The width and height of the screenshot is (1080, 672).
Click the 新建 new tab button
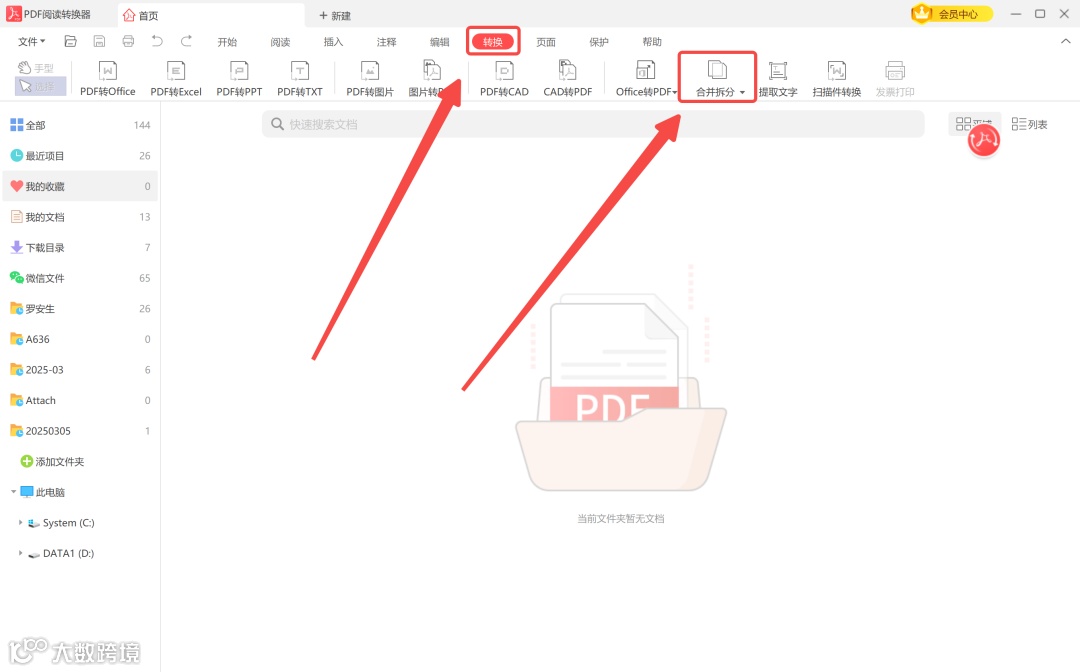[335, 15]
